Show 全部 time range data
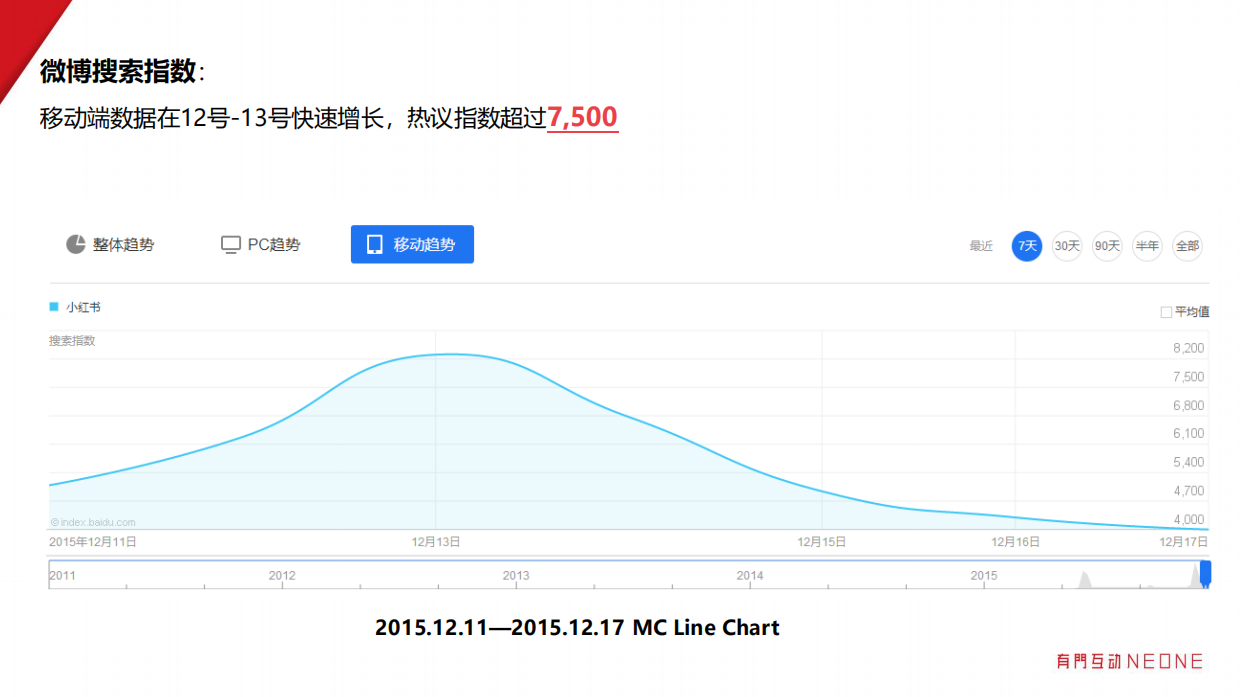Viewport: 1240px width, 697px height. pyautogui.click(x=1187, y=246)
